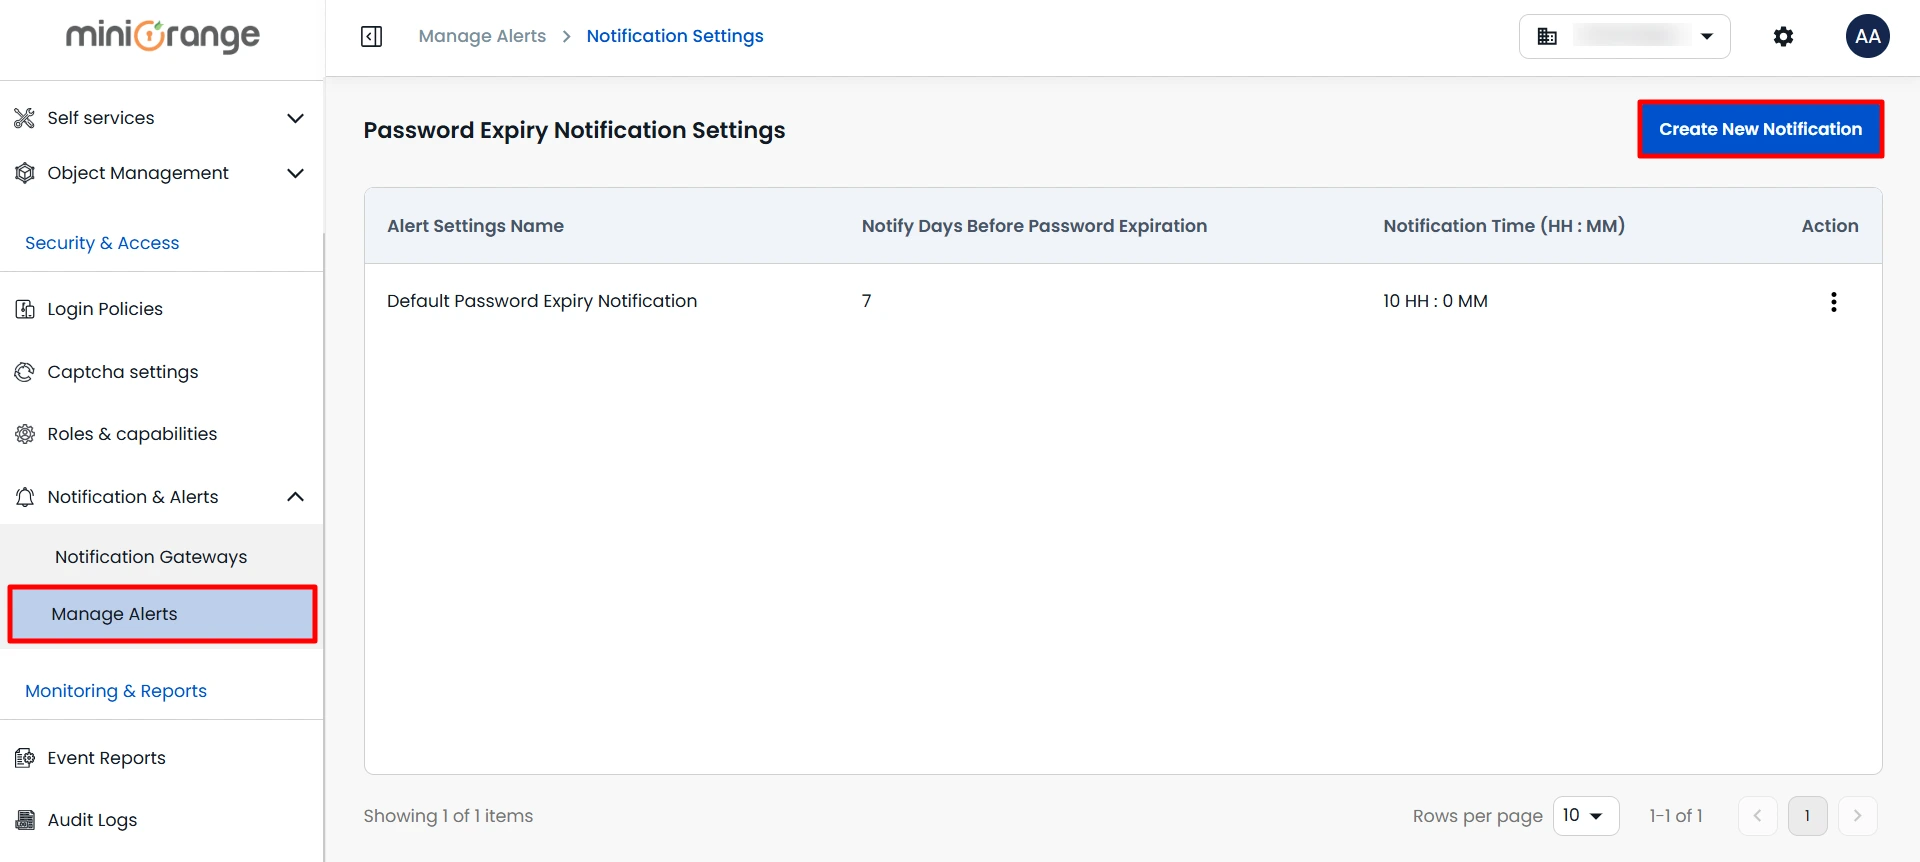Collapse the Notification & Alerts chevron
The width and height of the screenshot is (1920, 862).
pyautogui.click(x=295, y=497)
